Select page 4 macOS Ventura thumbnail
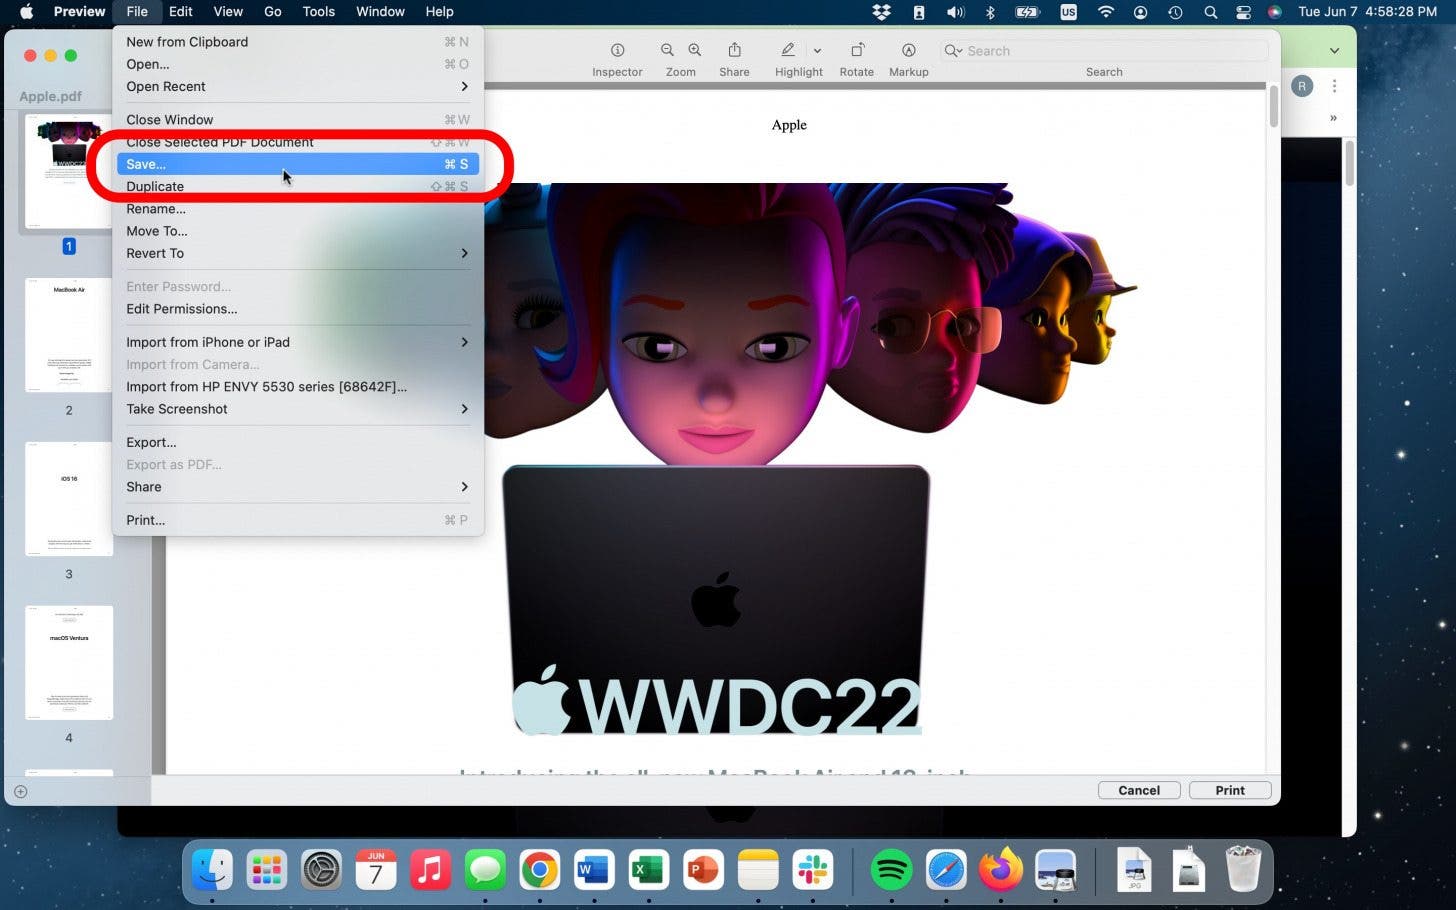Viewport: 1456px width, 910px height. (68, 662)
